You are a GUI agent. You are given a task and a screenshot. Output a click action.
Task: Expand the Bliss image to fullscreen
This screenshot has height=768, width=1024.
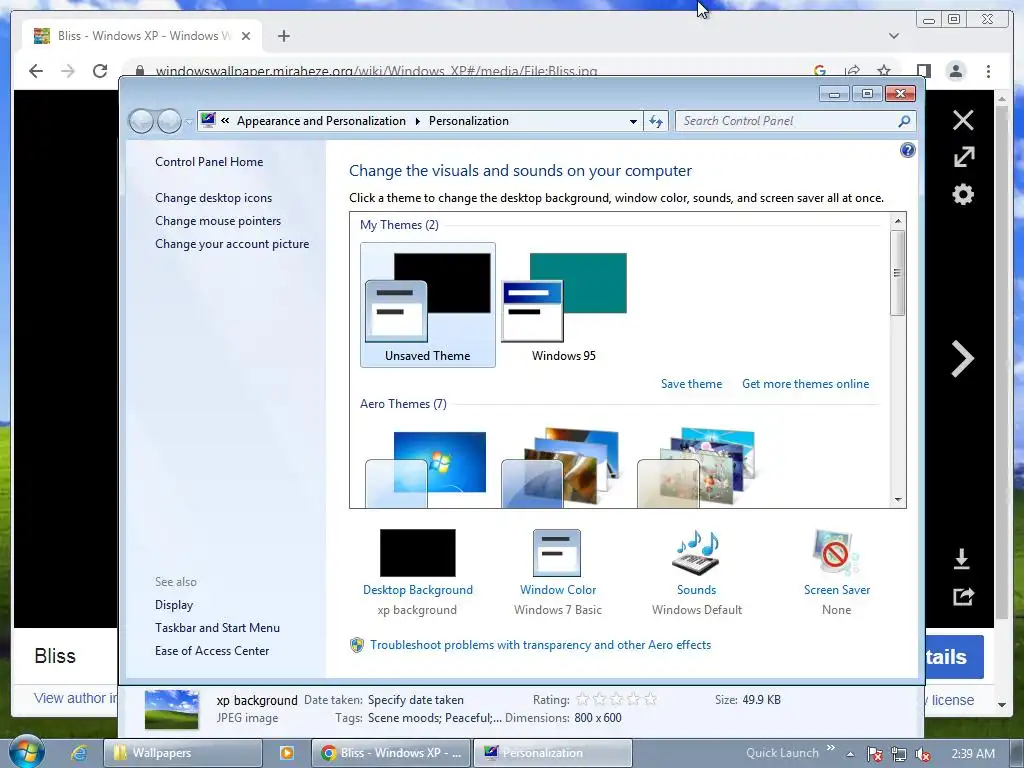pos(963,157)
